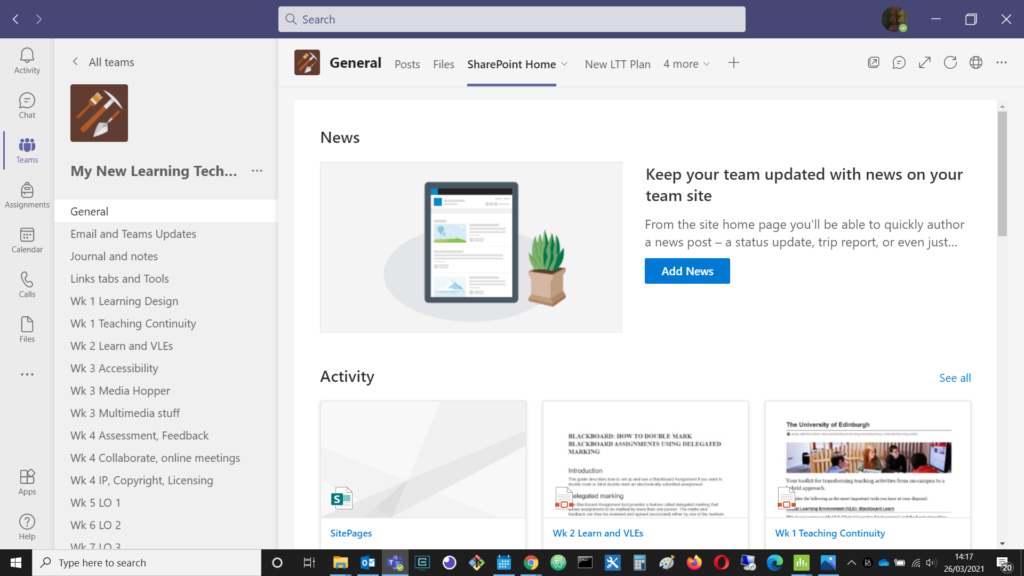The image size is (1024, 576).
Task: Click the team avatar image
Action: [99, 113]
